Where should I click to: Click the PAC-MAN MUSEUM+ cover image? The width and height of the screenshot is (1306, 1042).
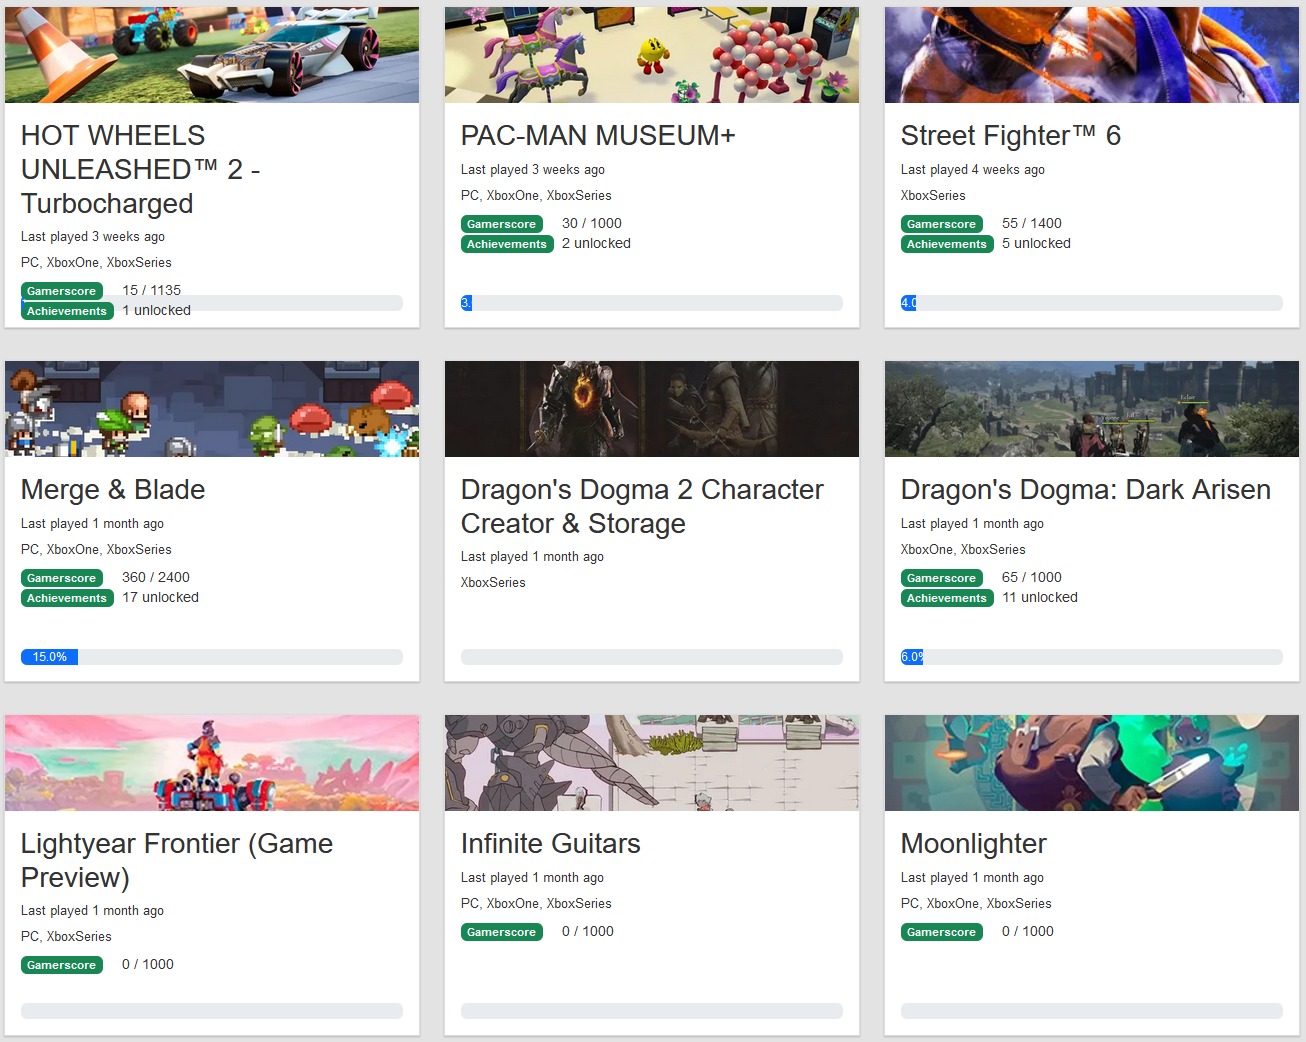coord(652,55)
